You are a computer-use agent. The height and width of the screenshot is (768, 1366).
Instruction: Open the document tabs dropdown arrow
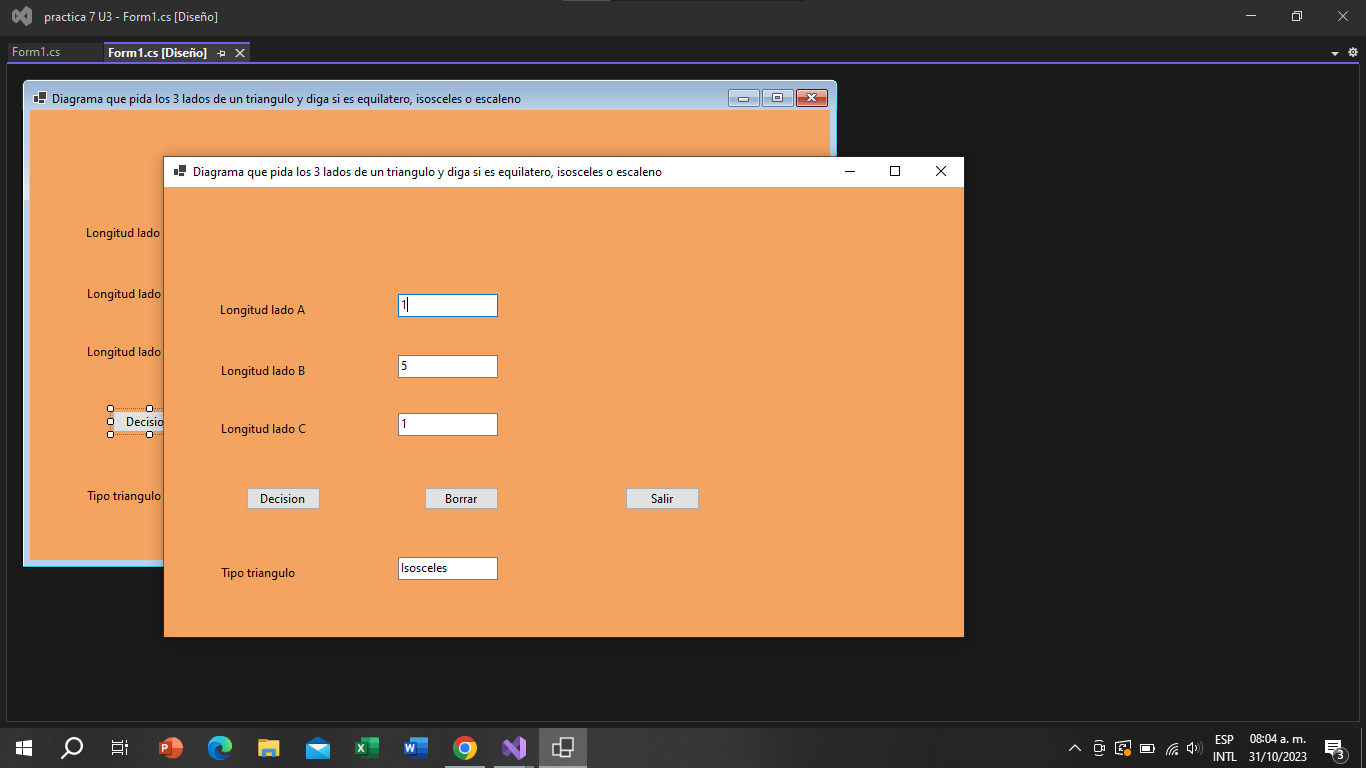pyautogui.click(x=1335, y=53)
